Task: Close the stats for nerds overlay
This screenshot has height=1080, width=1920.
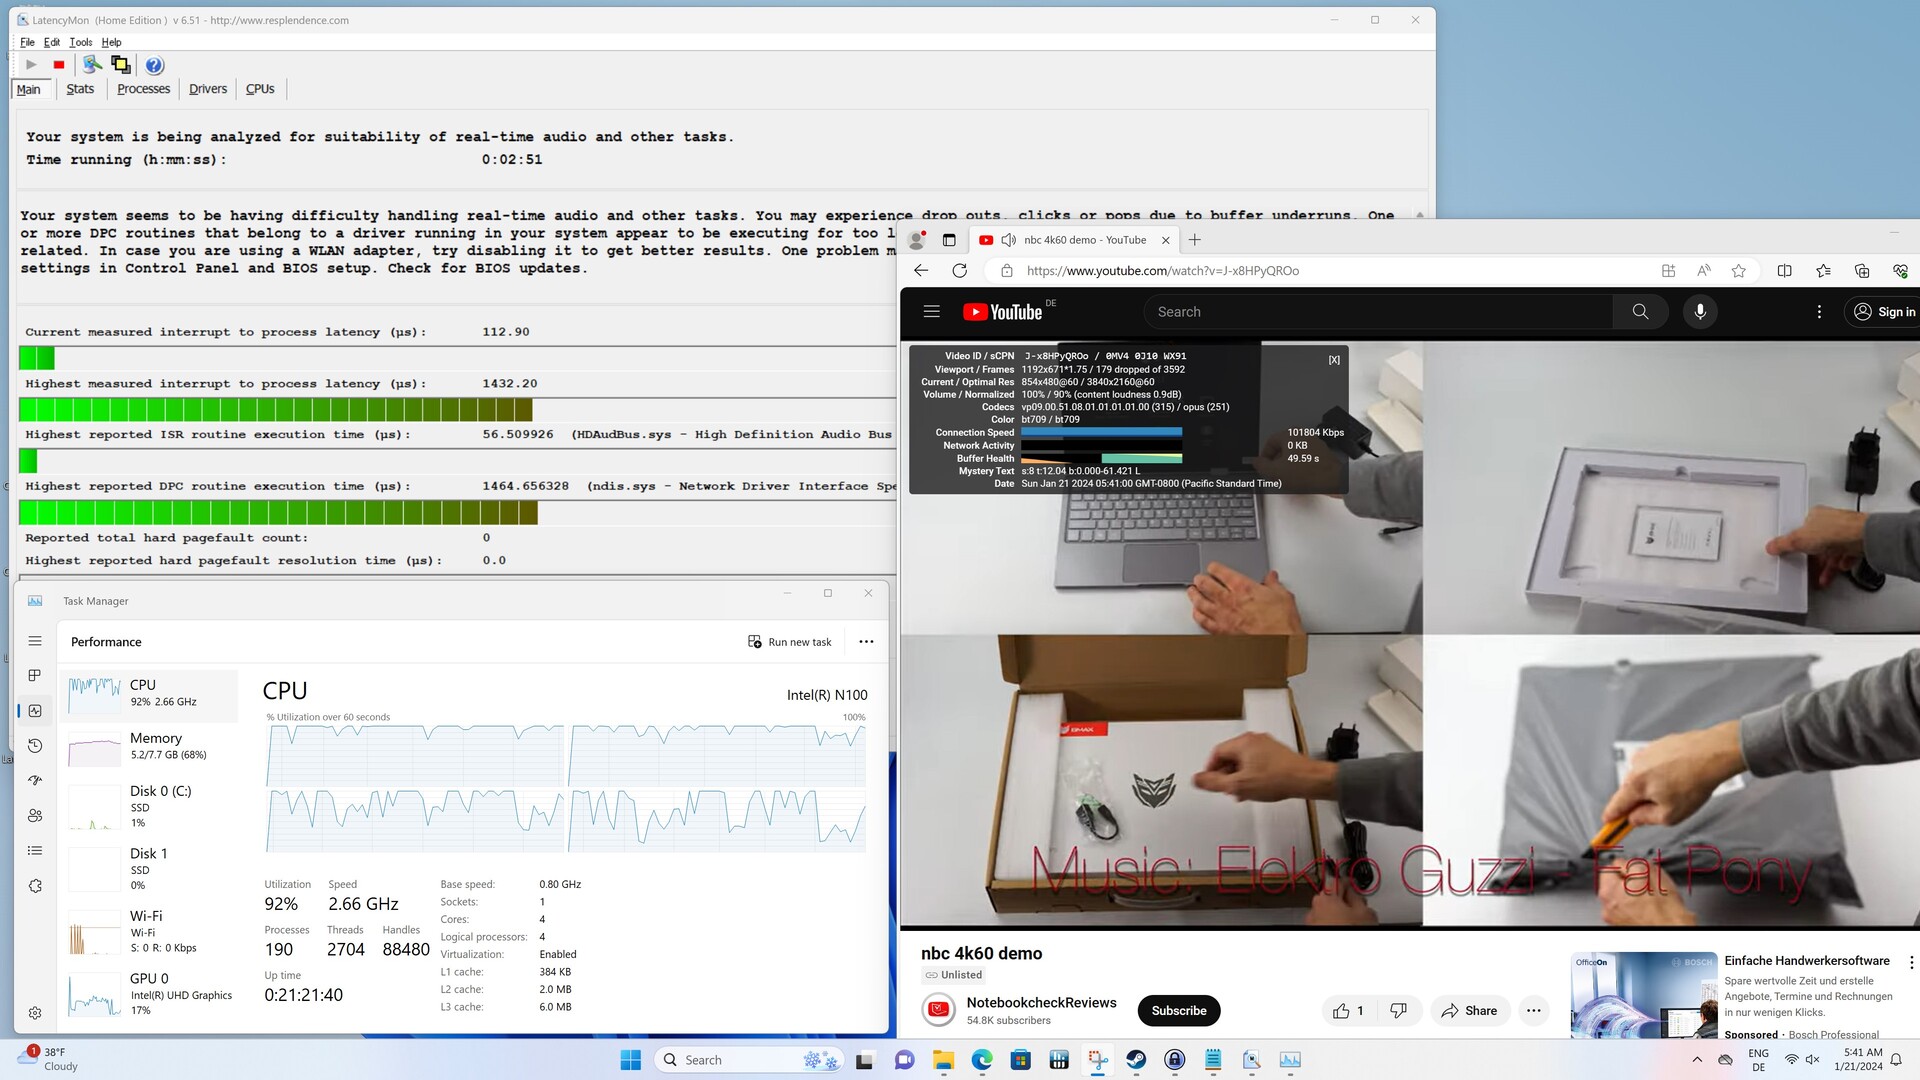Action: click(x=1334, y=360)
